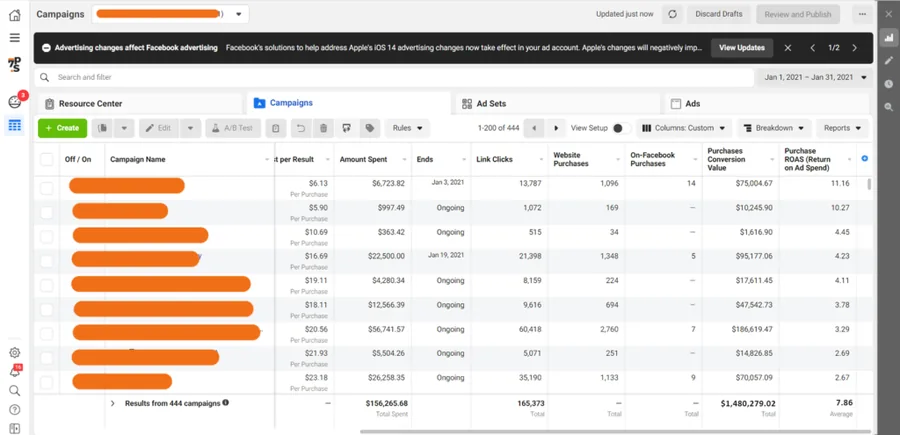Open the history clock icon in right rail
Image resolution: width=900 pixels, height=435 pixels.
(x=889, y=84)
